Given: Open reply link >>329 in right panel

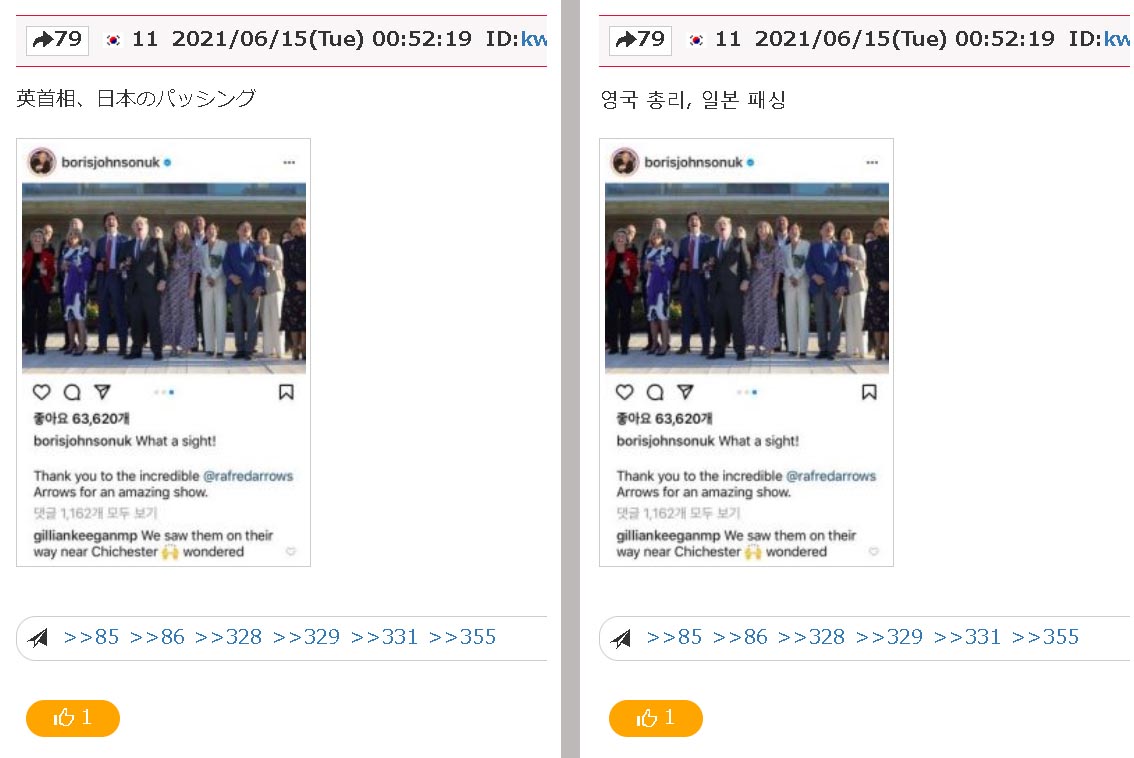Looking at the screenshot, I should coord(889,637).
